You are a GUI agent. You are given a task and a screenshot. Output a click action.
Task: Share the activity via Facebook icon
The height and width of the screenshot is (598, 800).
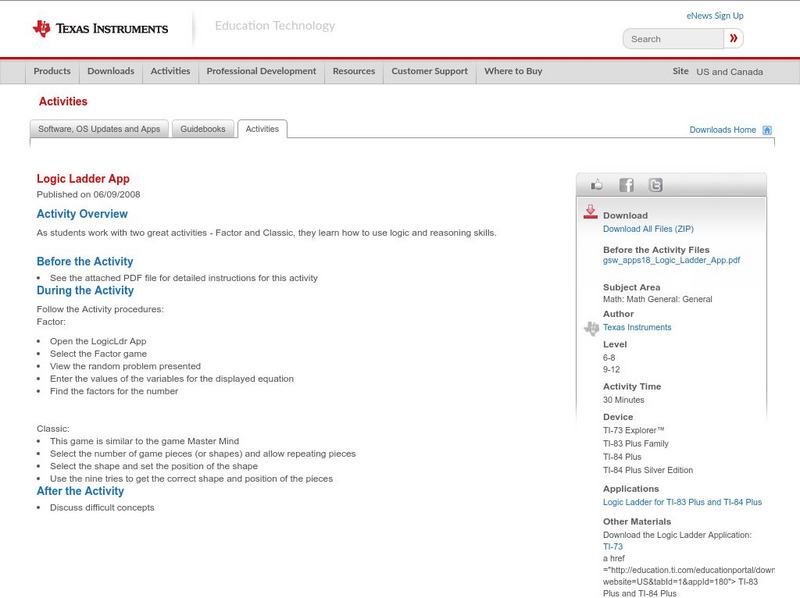(x=626, y=185)
